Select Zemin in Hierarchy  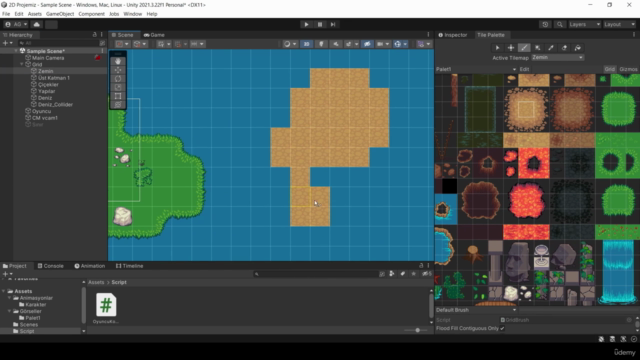(x=46, y=71)
